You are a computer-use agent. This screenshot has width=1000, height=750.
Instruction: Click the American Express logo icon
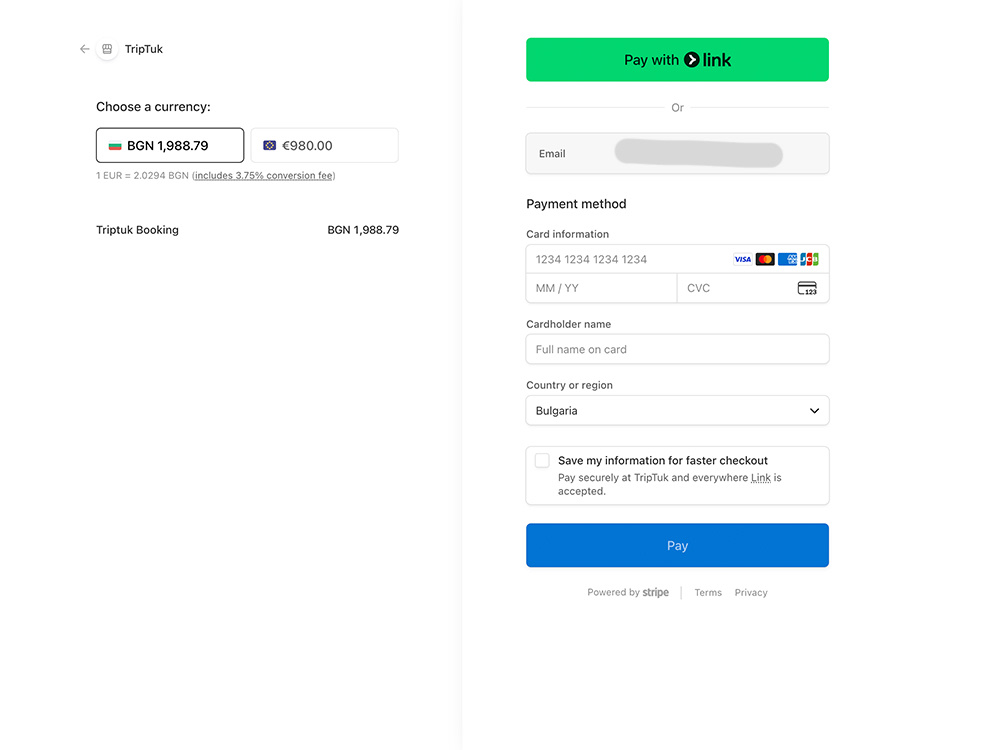[787, 259]
